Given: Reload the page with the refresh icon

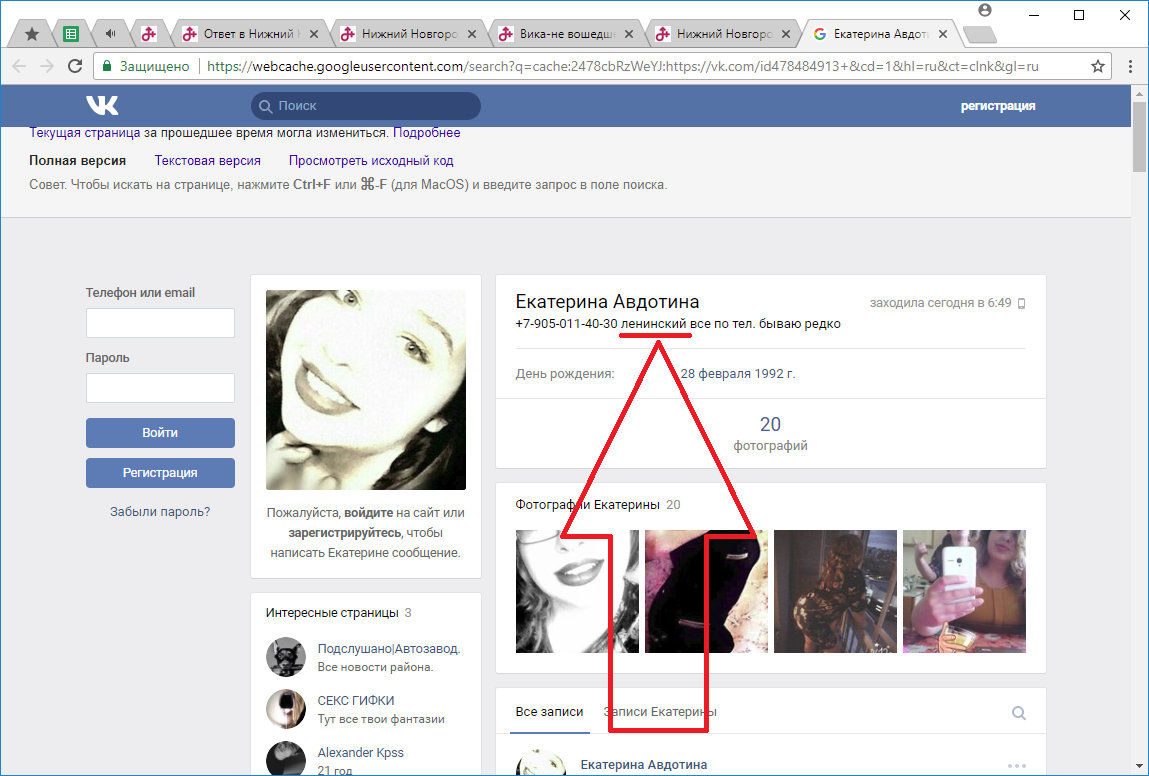Looking at the screenshot, I should coord(75,66).
